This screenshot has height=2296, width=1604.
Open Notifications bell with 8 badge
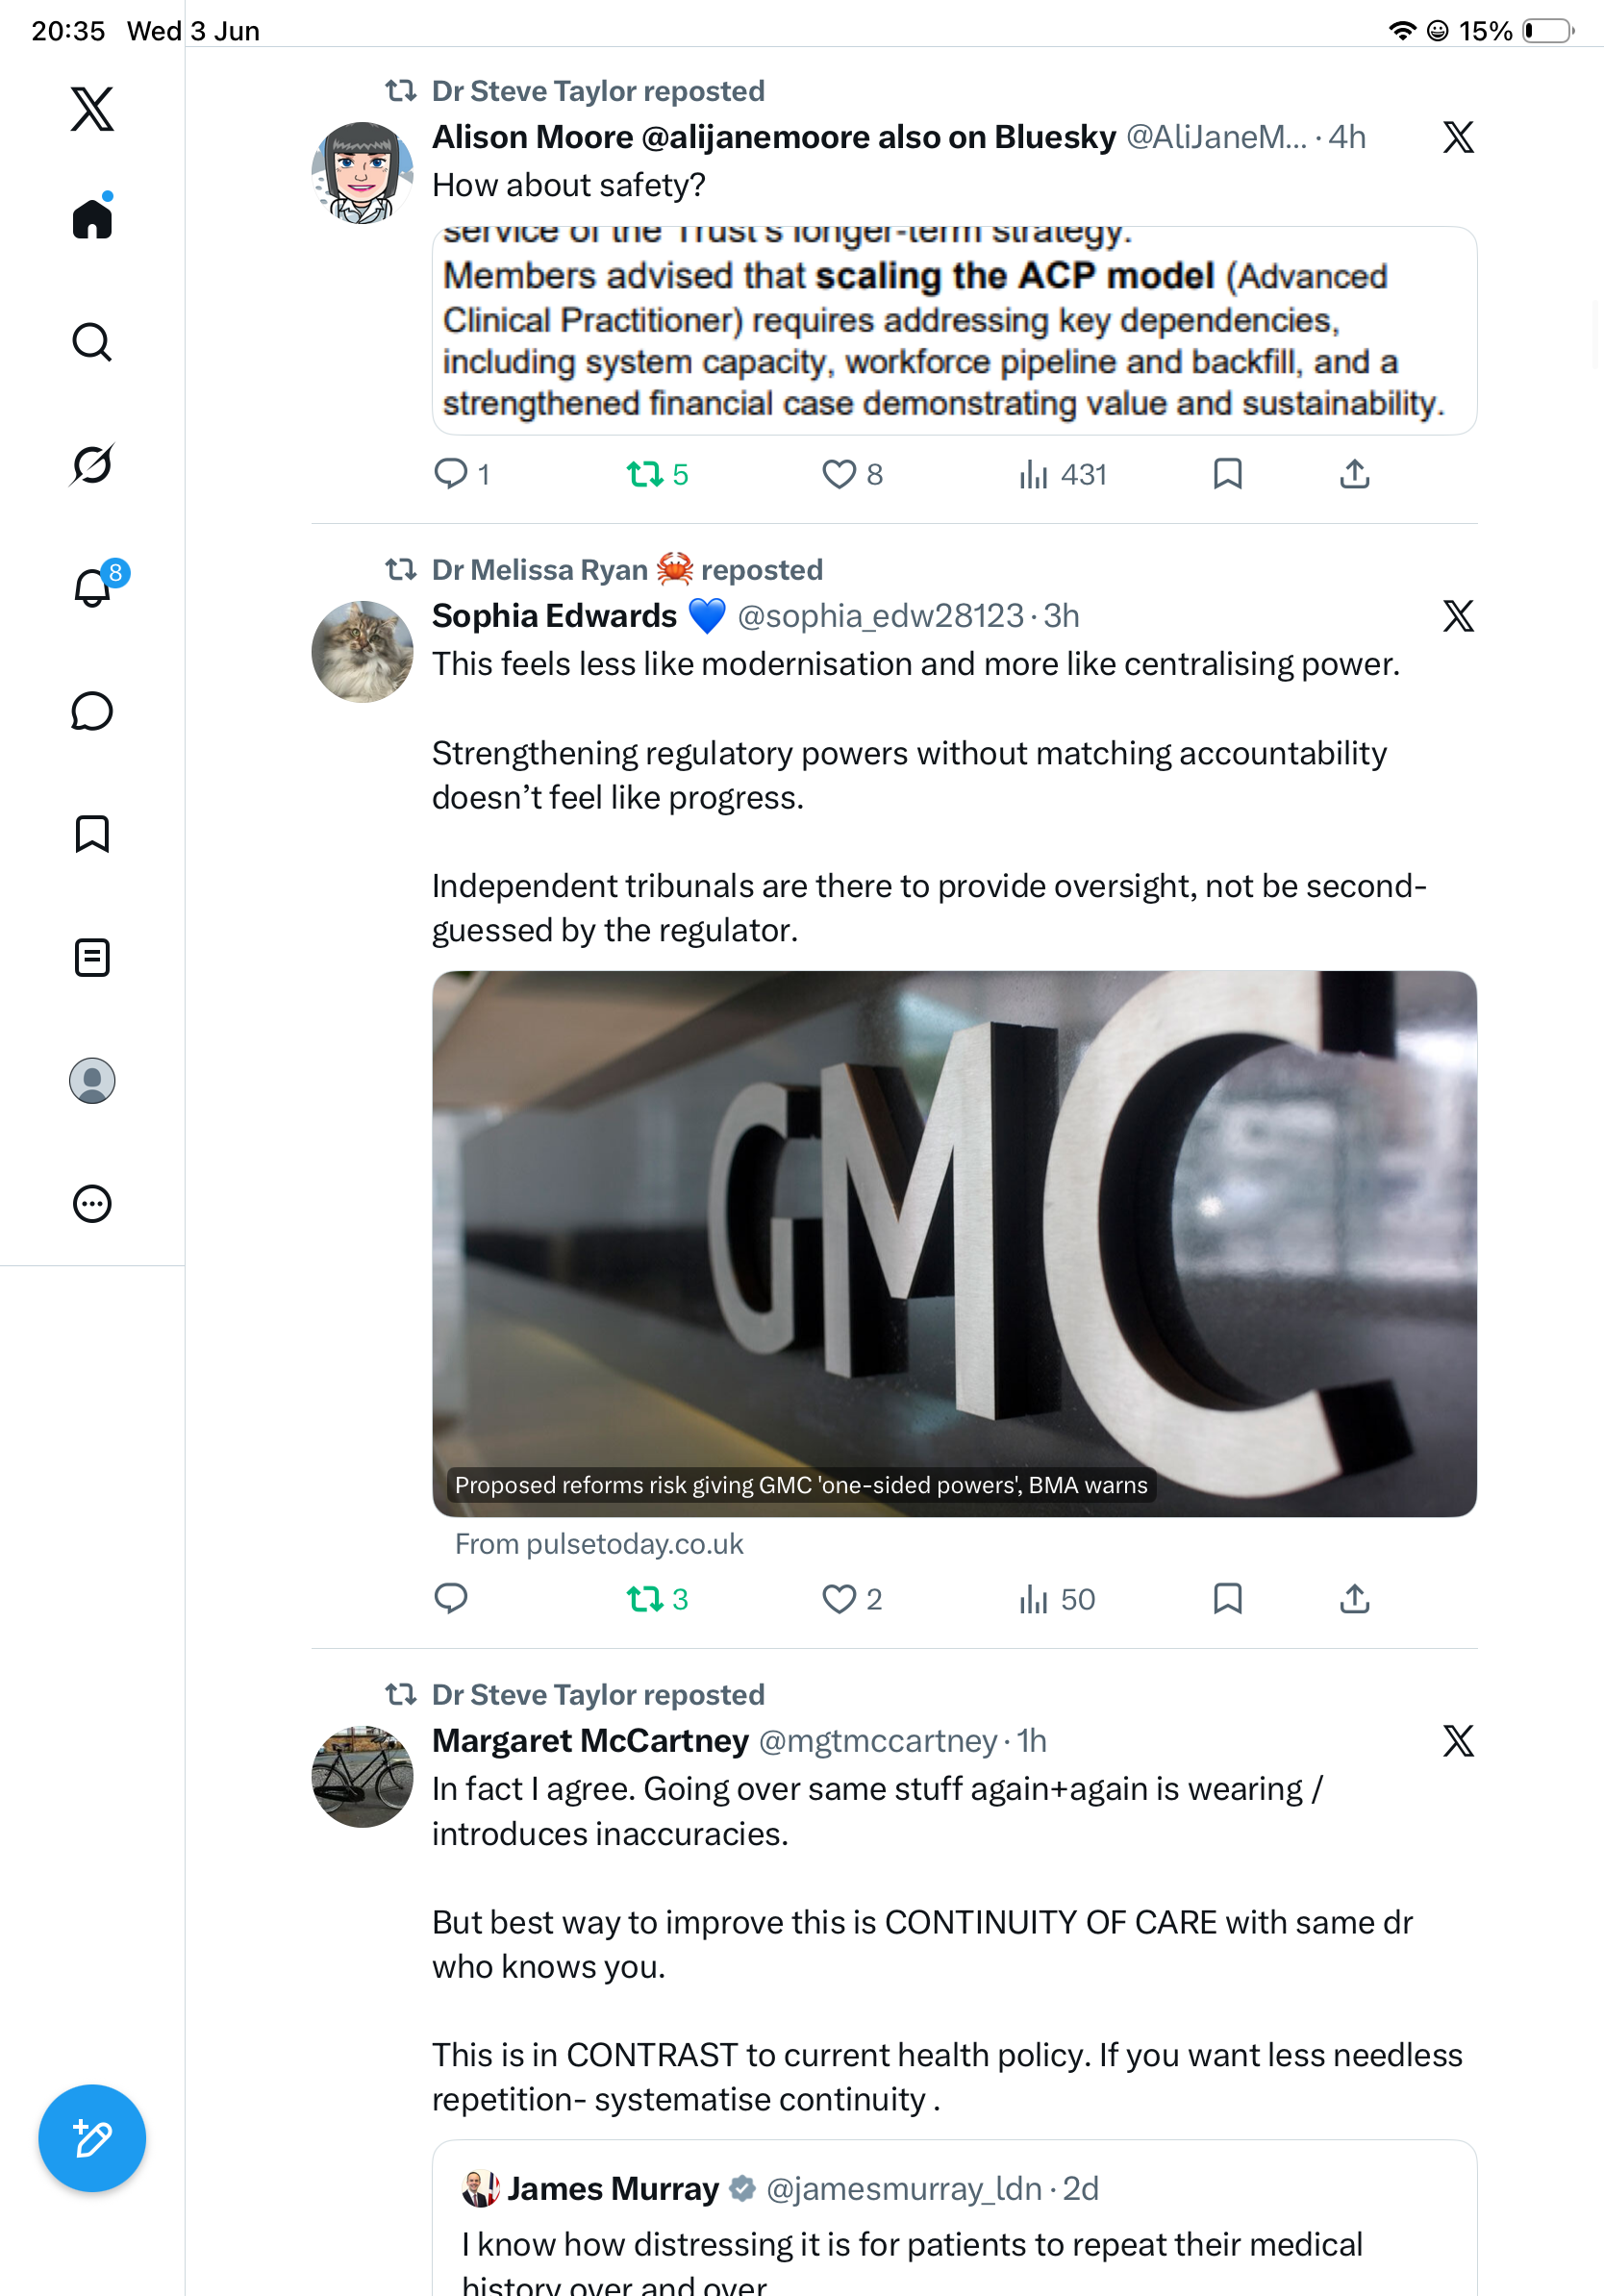click(x=92, y=587)
